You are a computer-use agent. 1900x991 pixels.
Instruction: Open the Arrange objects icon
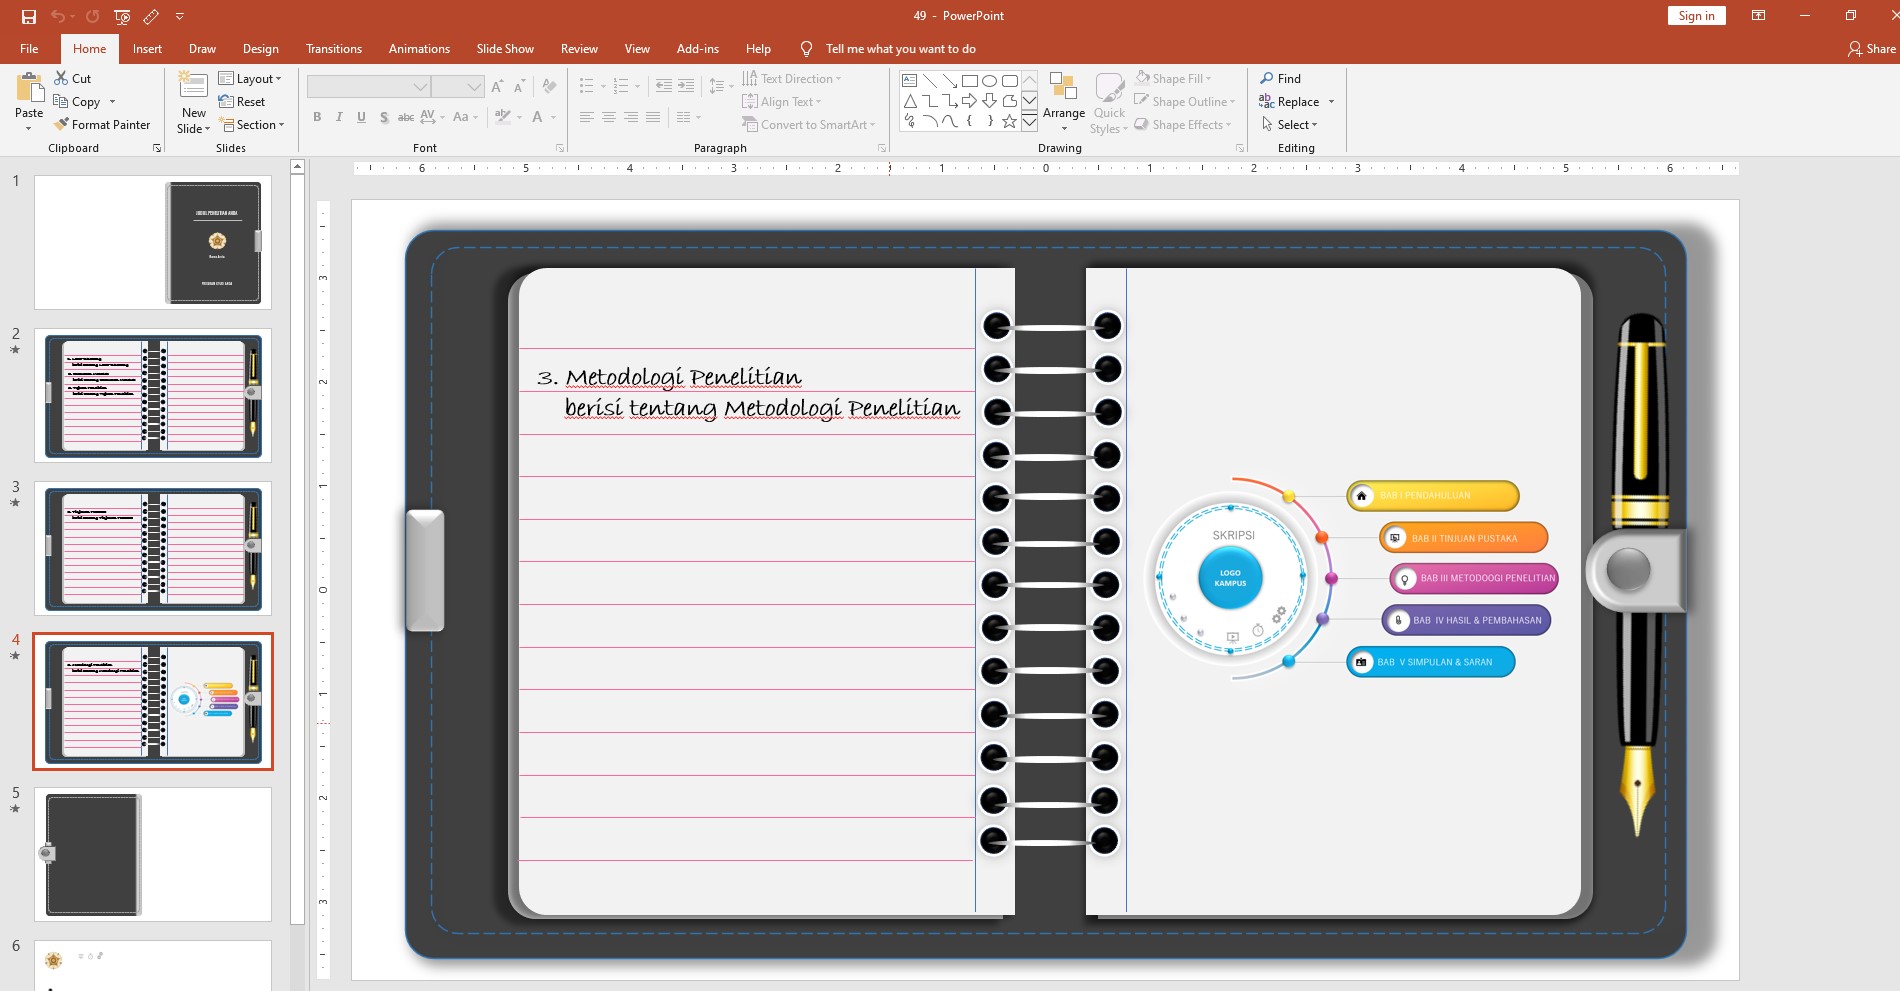pos(1063,88)
